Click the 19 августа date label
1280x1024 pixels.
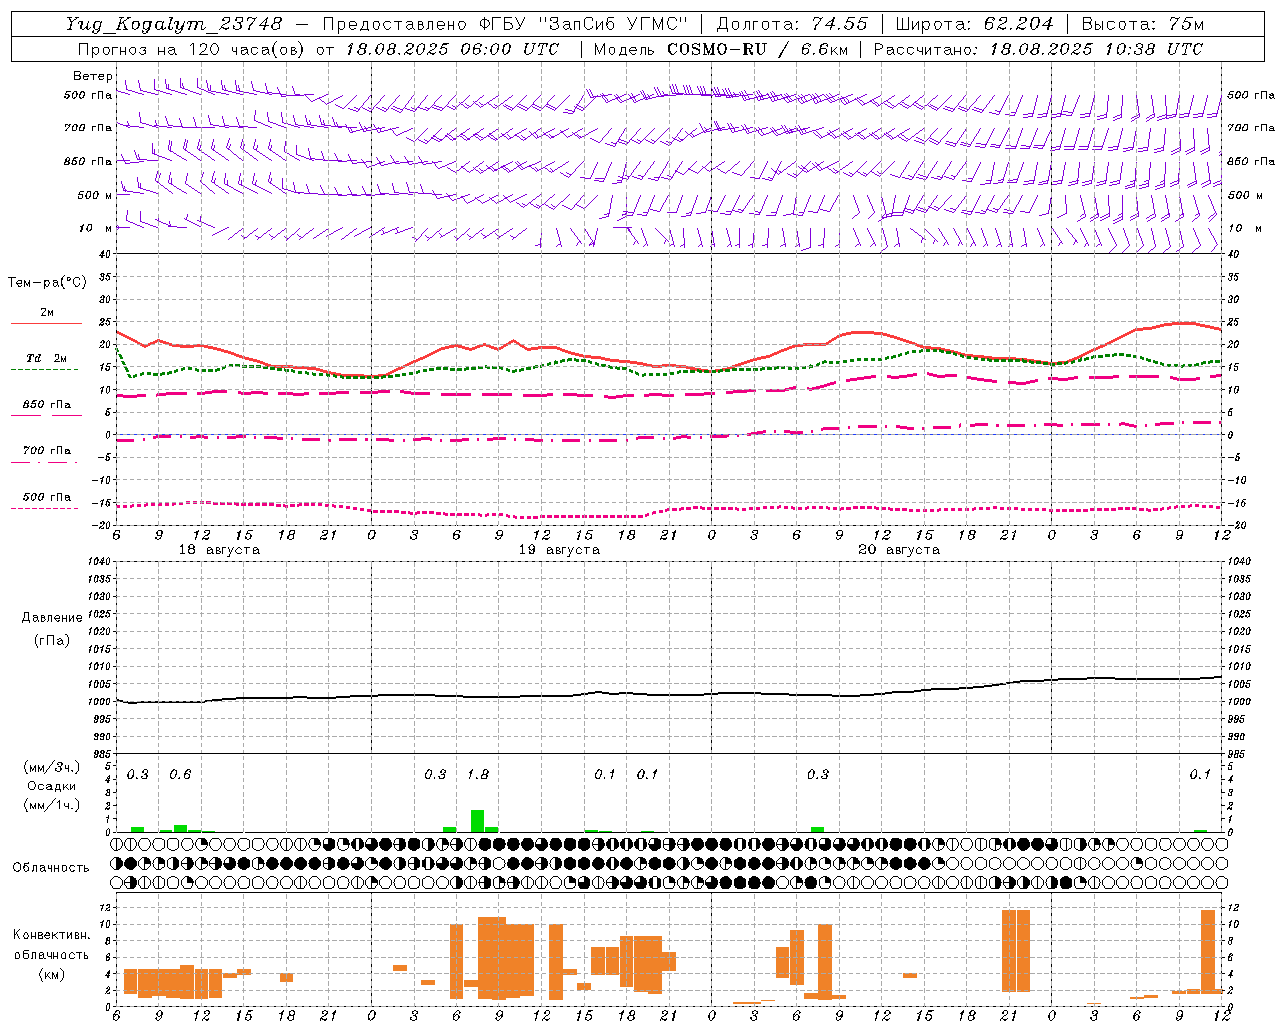(x=559, y=550)
